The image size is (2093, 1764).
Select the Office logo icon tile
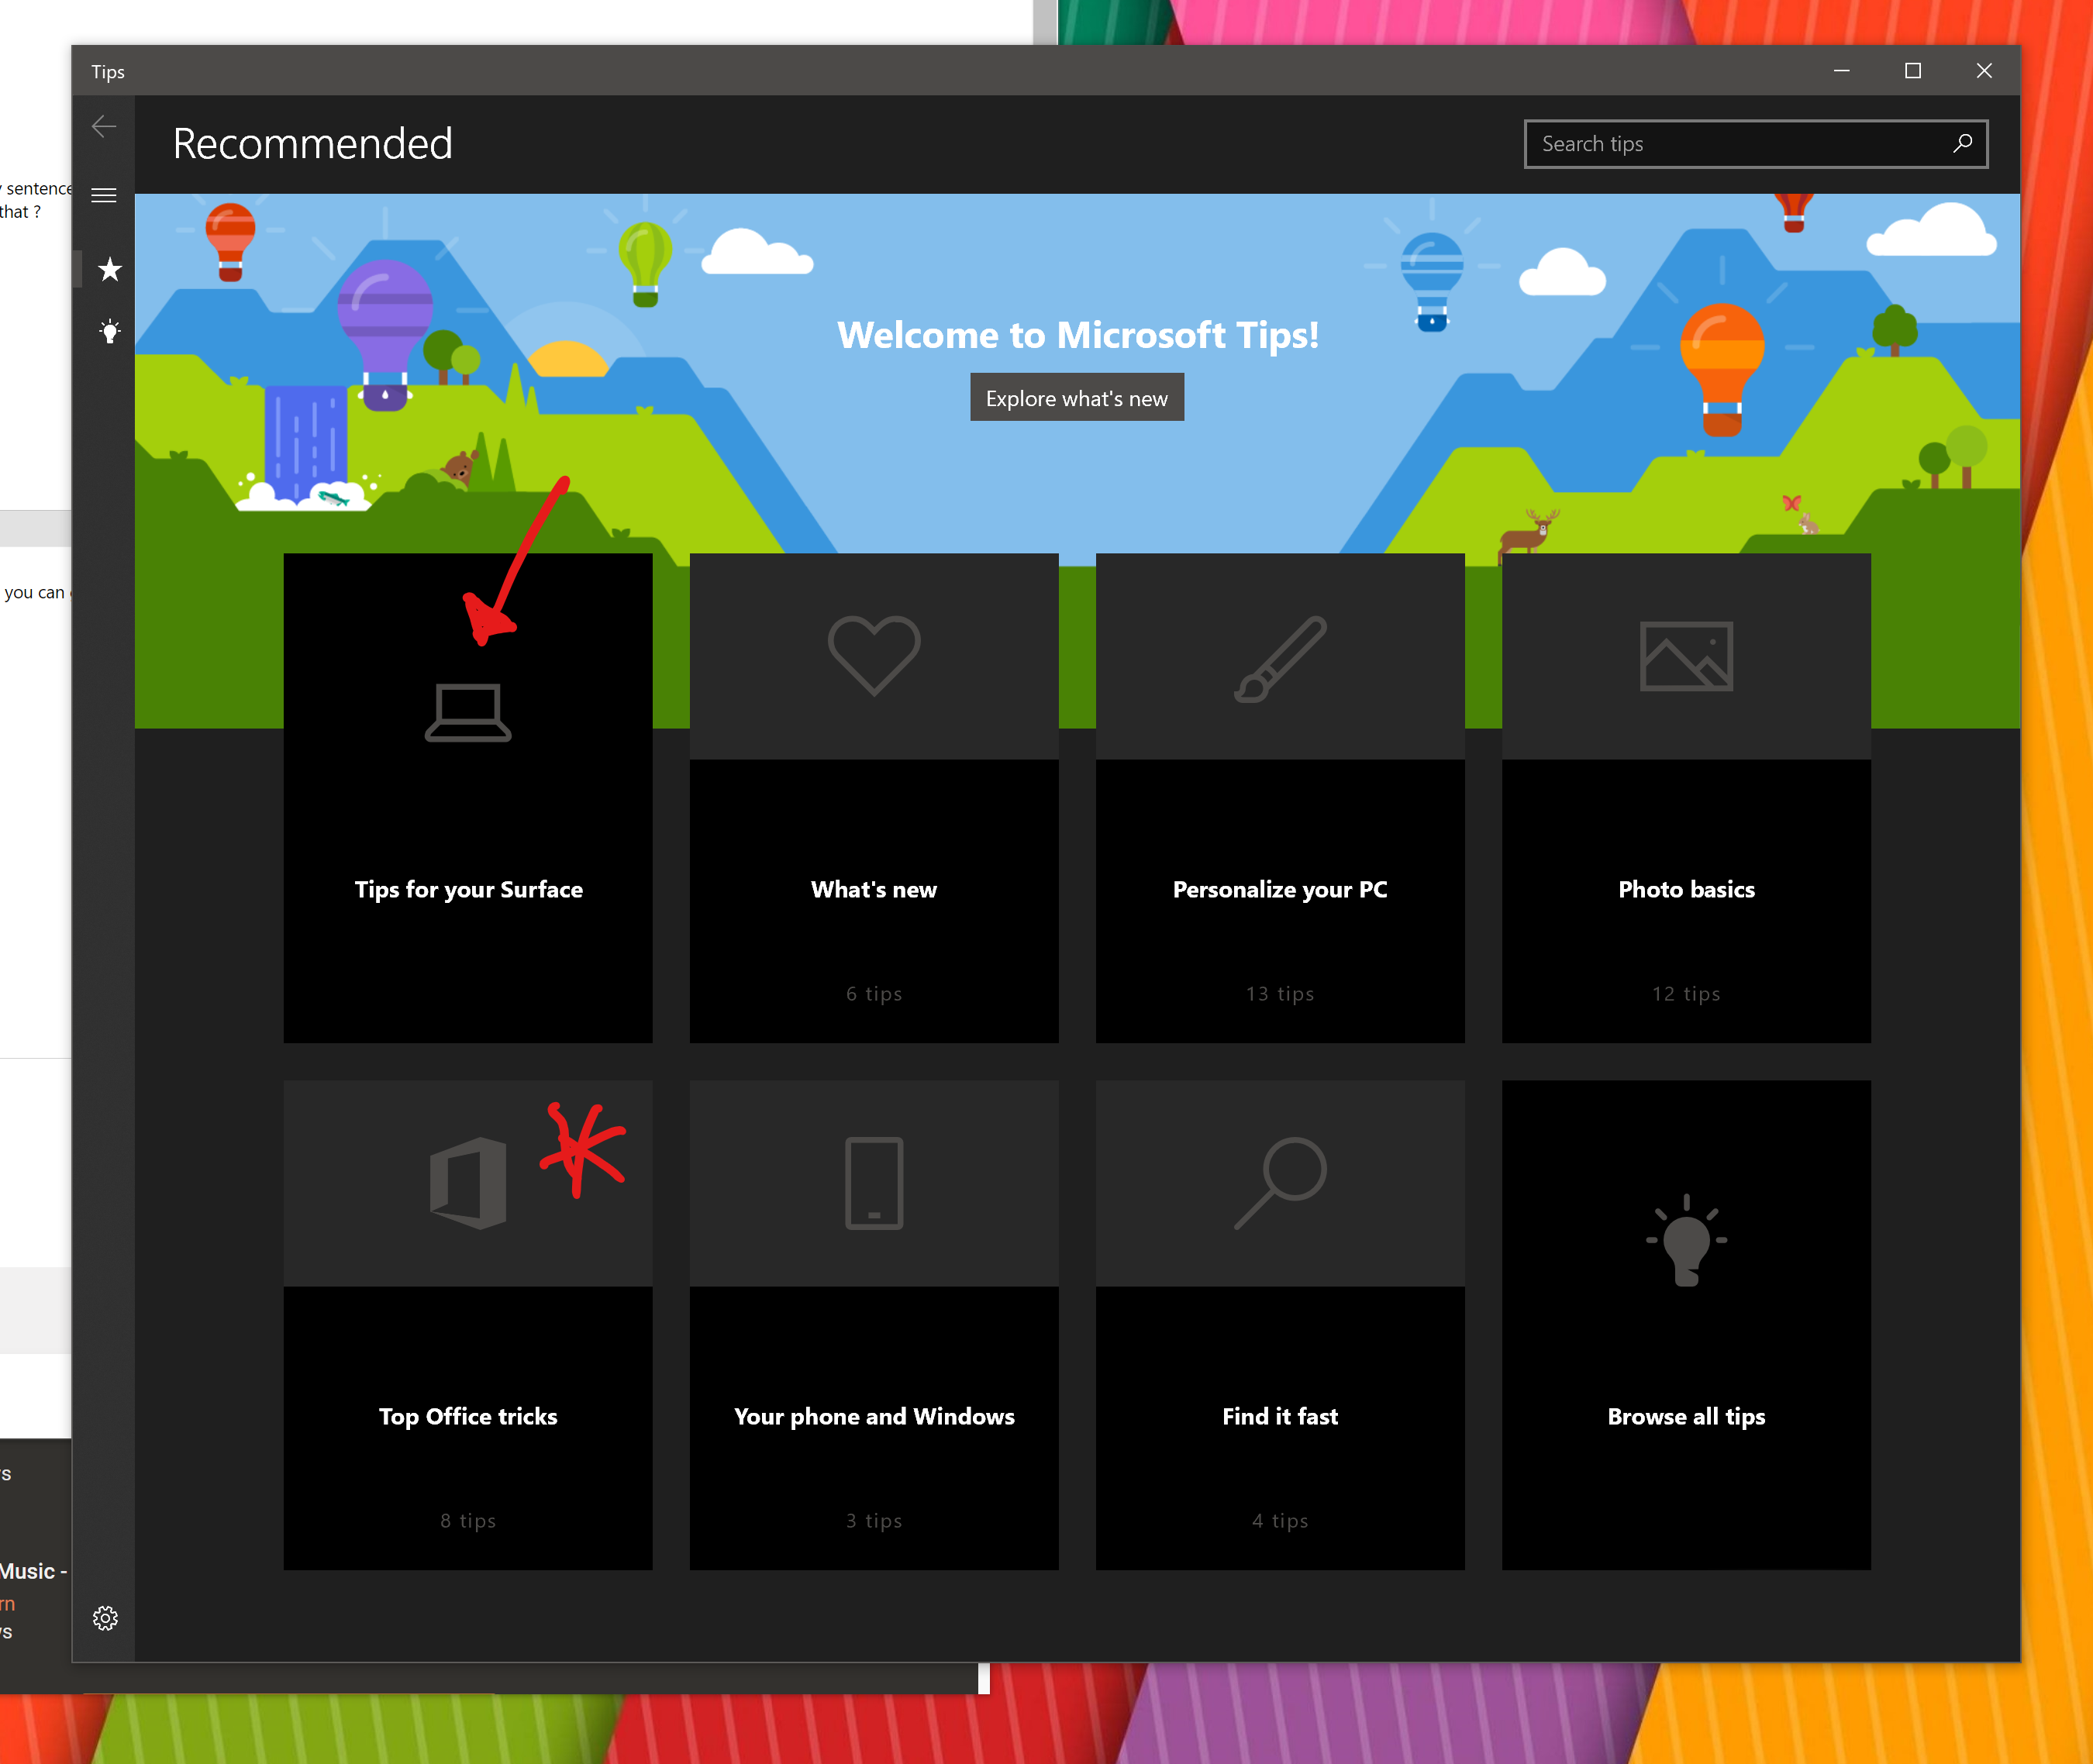pyautogui.click(x=468, y=1183)
